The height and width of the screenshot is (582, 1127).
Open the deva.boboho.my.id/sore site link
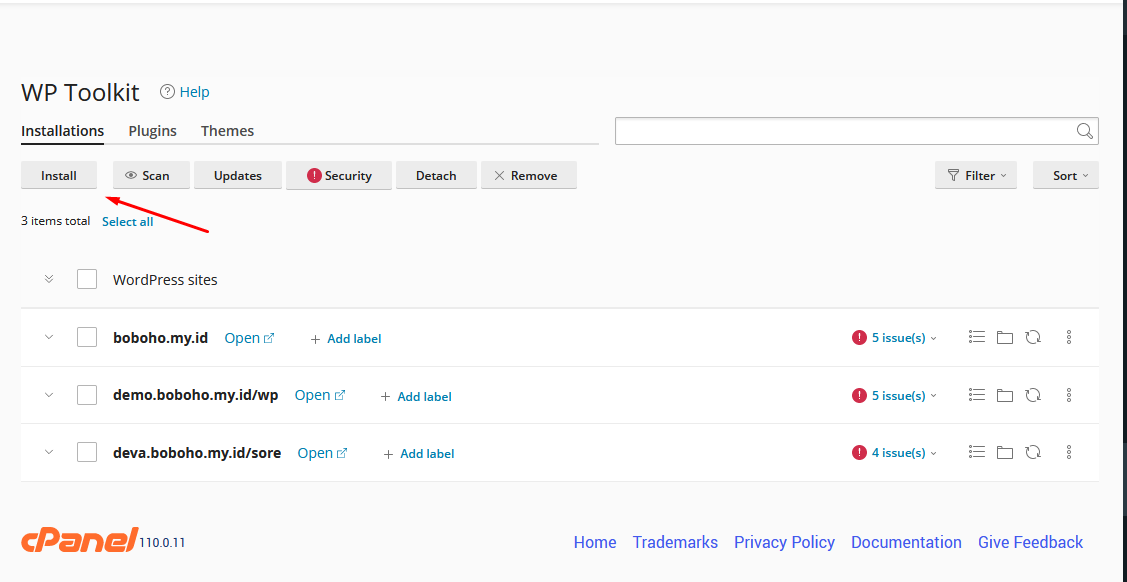(x=323, y=453)
